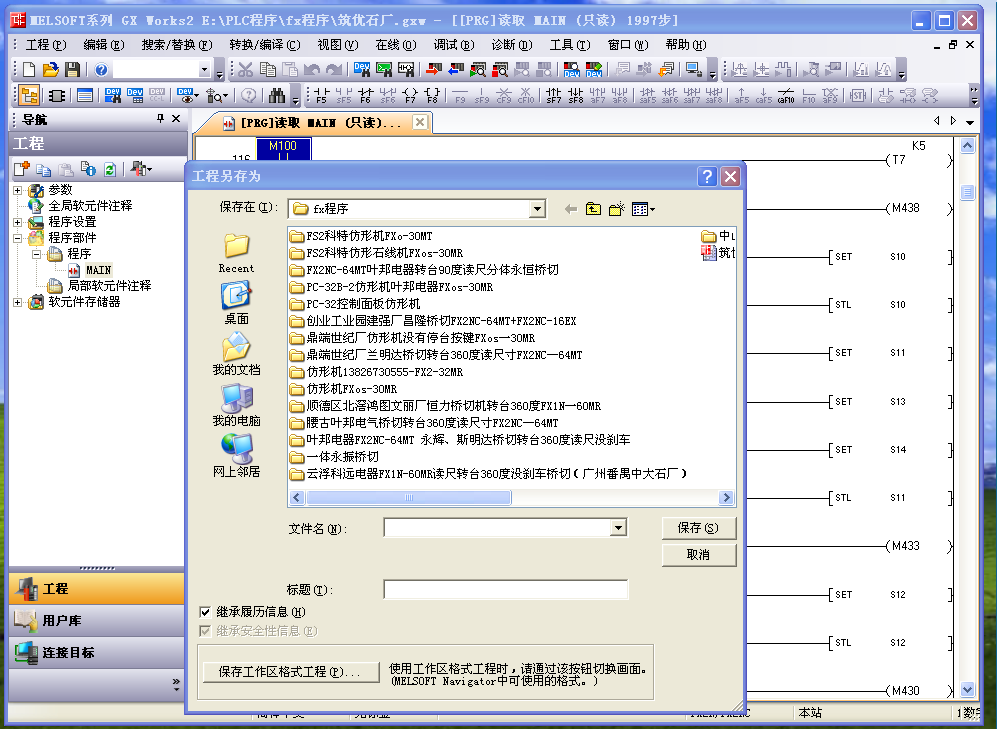Click the binoculars find device icon
This screenshot has width=997, height=729.
click(274, 96)
